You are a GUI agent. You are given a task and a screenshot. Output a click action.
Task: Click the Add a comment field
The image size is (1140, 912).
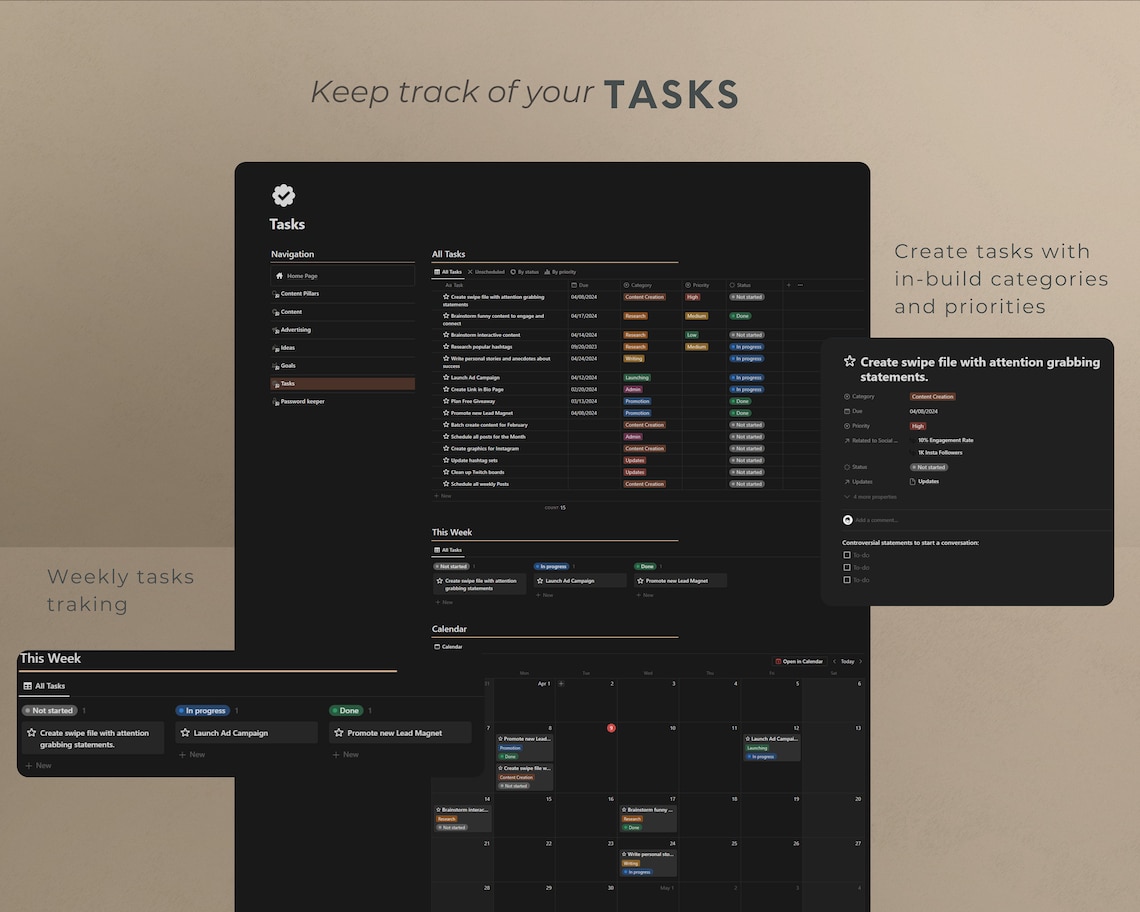pos(877,520)
